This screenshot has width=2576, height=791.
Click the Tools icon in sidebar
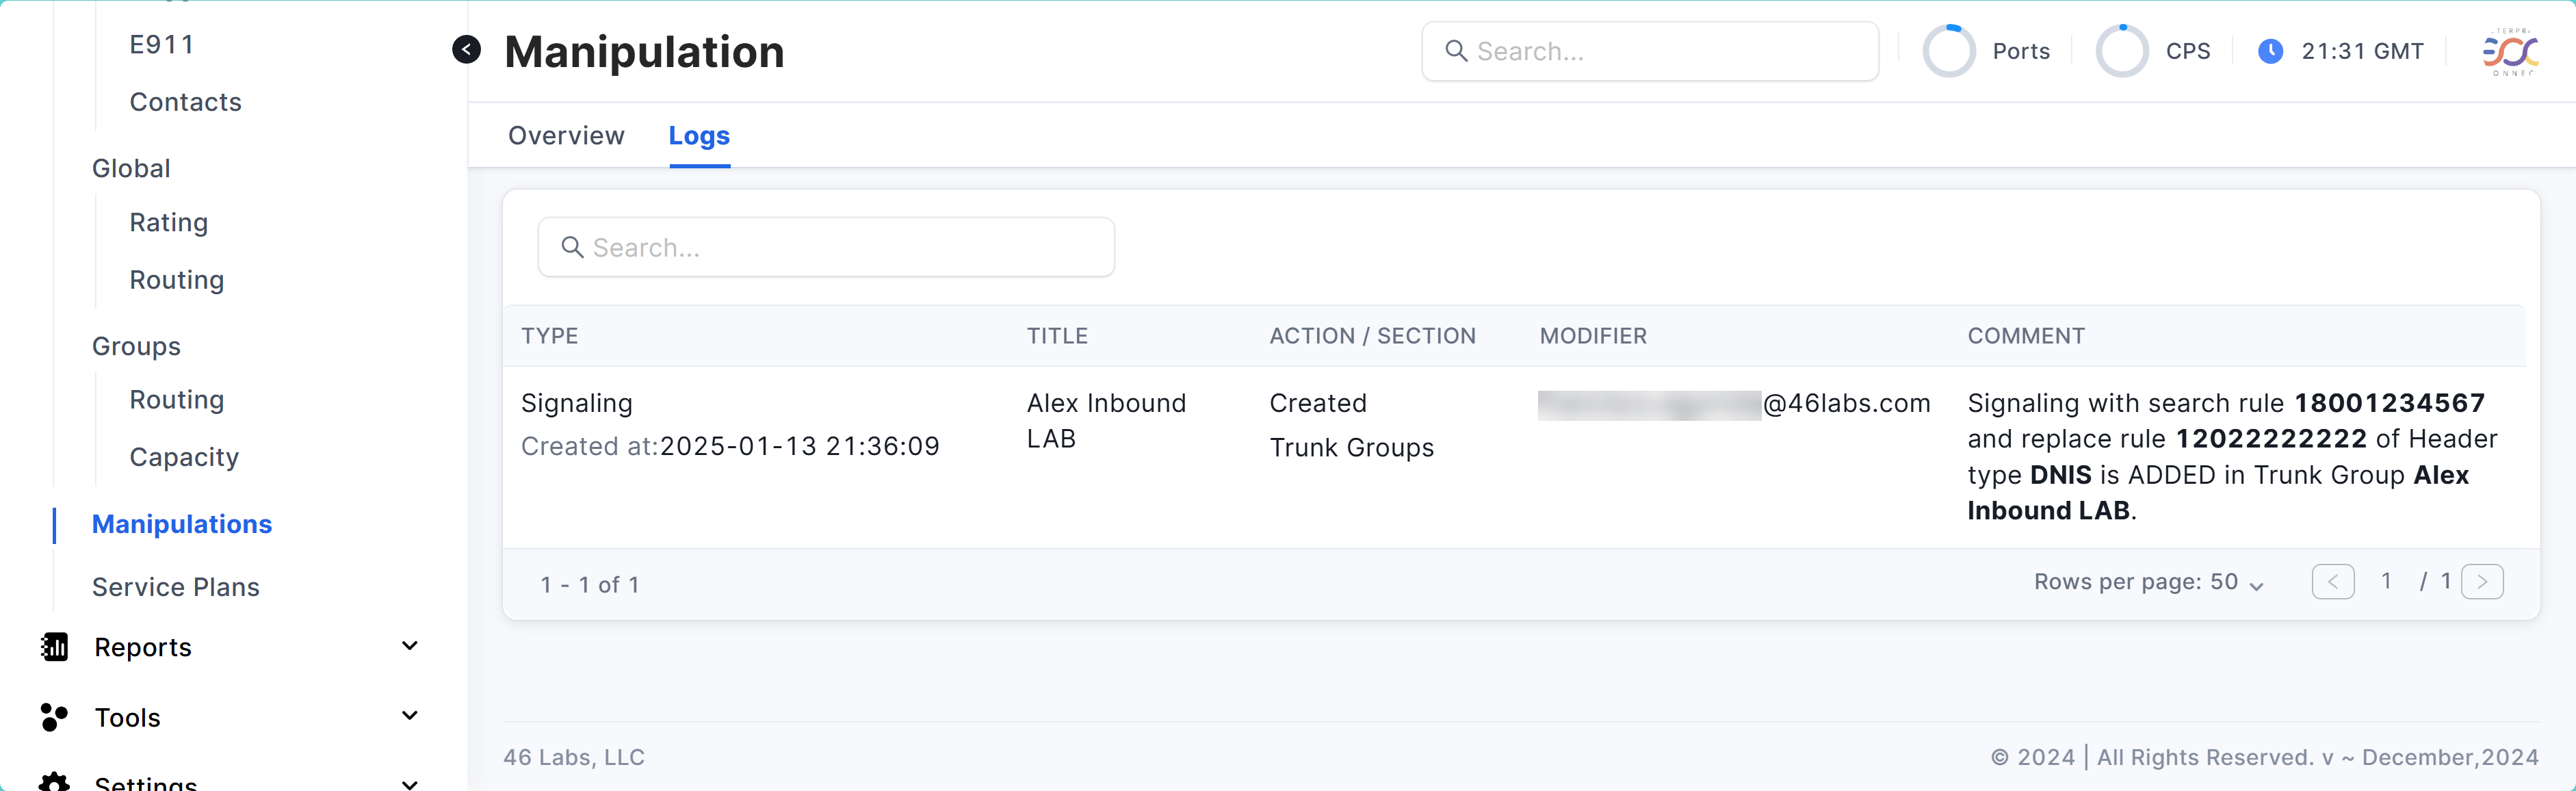(54, 717)
